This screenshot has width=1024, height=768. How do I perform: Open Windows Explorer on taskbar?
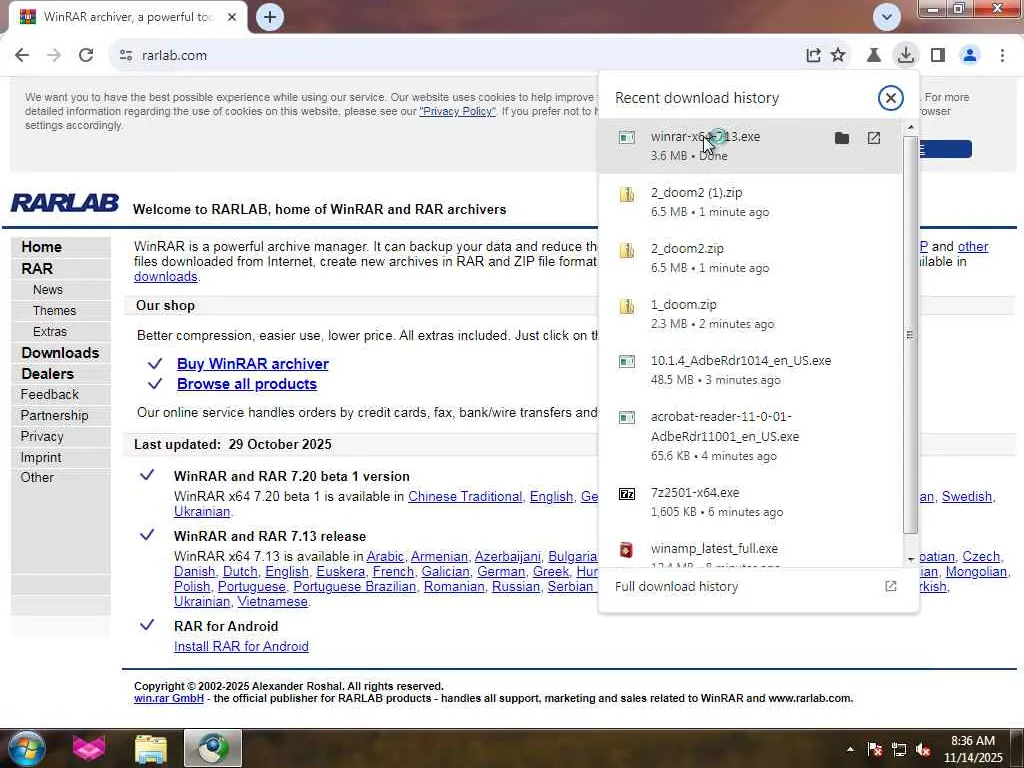pos(151,748)
